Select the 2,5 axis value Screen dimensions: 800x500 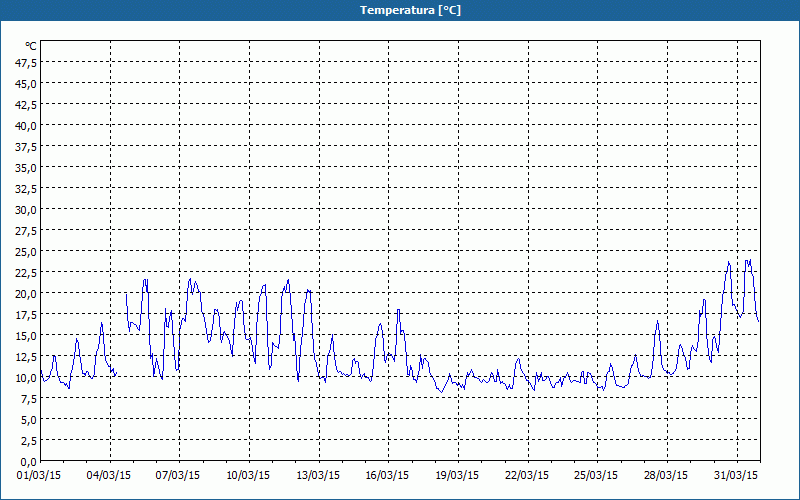click(x=29, y=441)
